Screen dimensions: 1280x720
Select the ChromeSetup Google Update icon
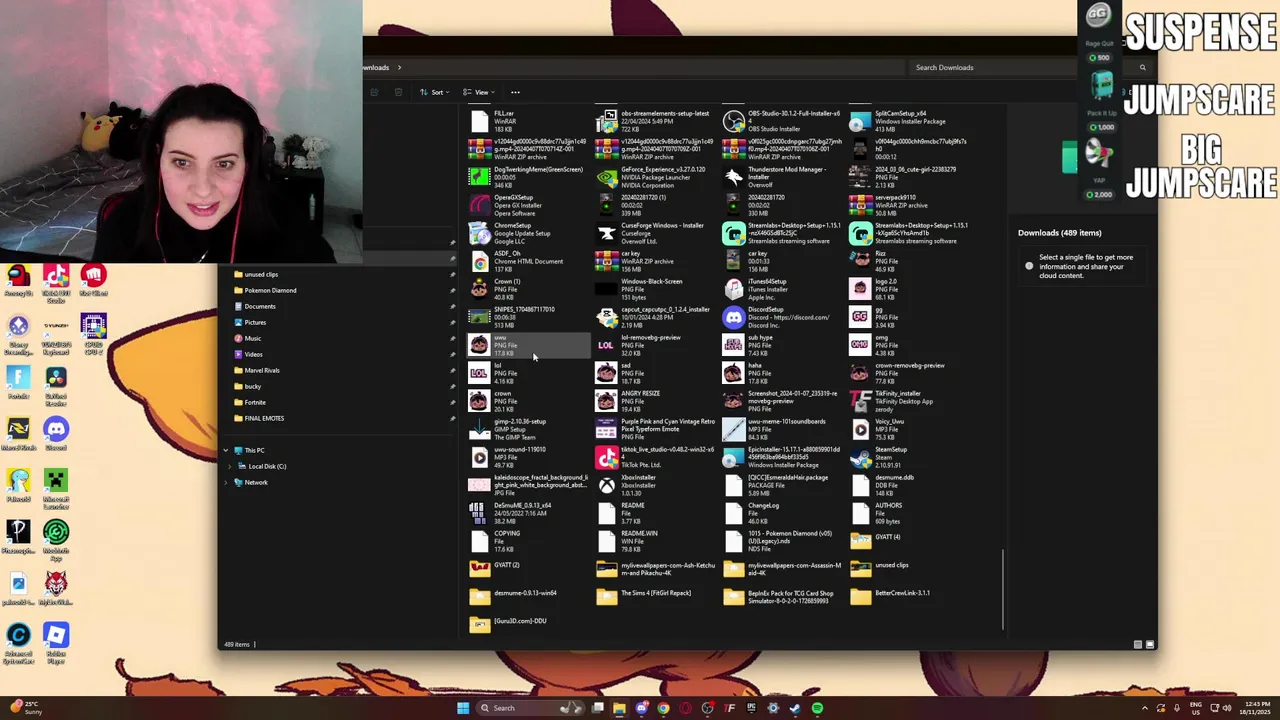480,234
